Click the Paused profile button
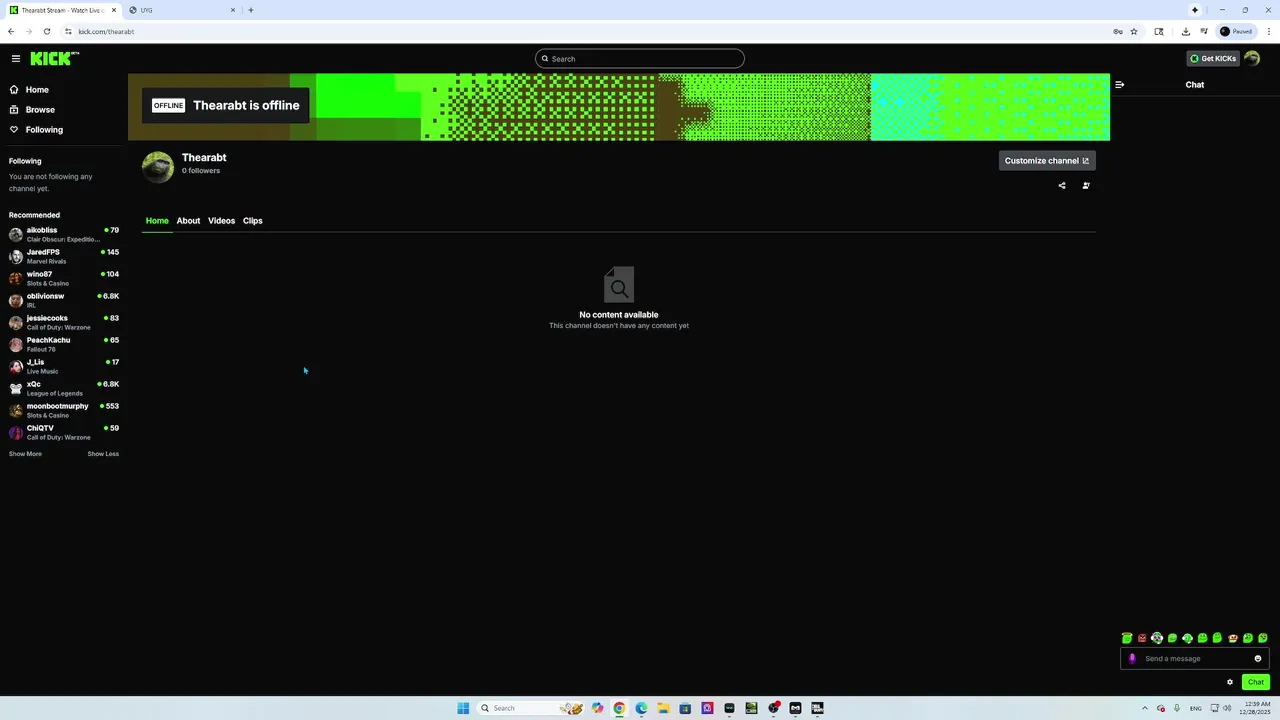Screen dimensions: 1280x720 click(x=1237, y=31)
